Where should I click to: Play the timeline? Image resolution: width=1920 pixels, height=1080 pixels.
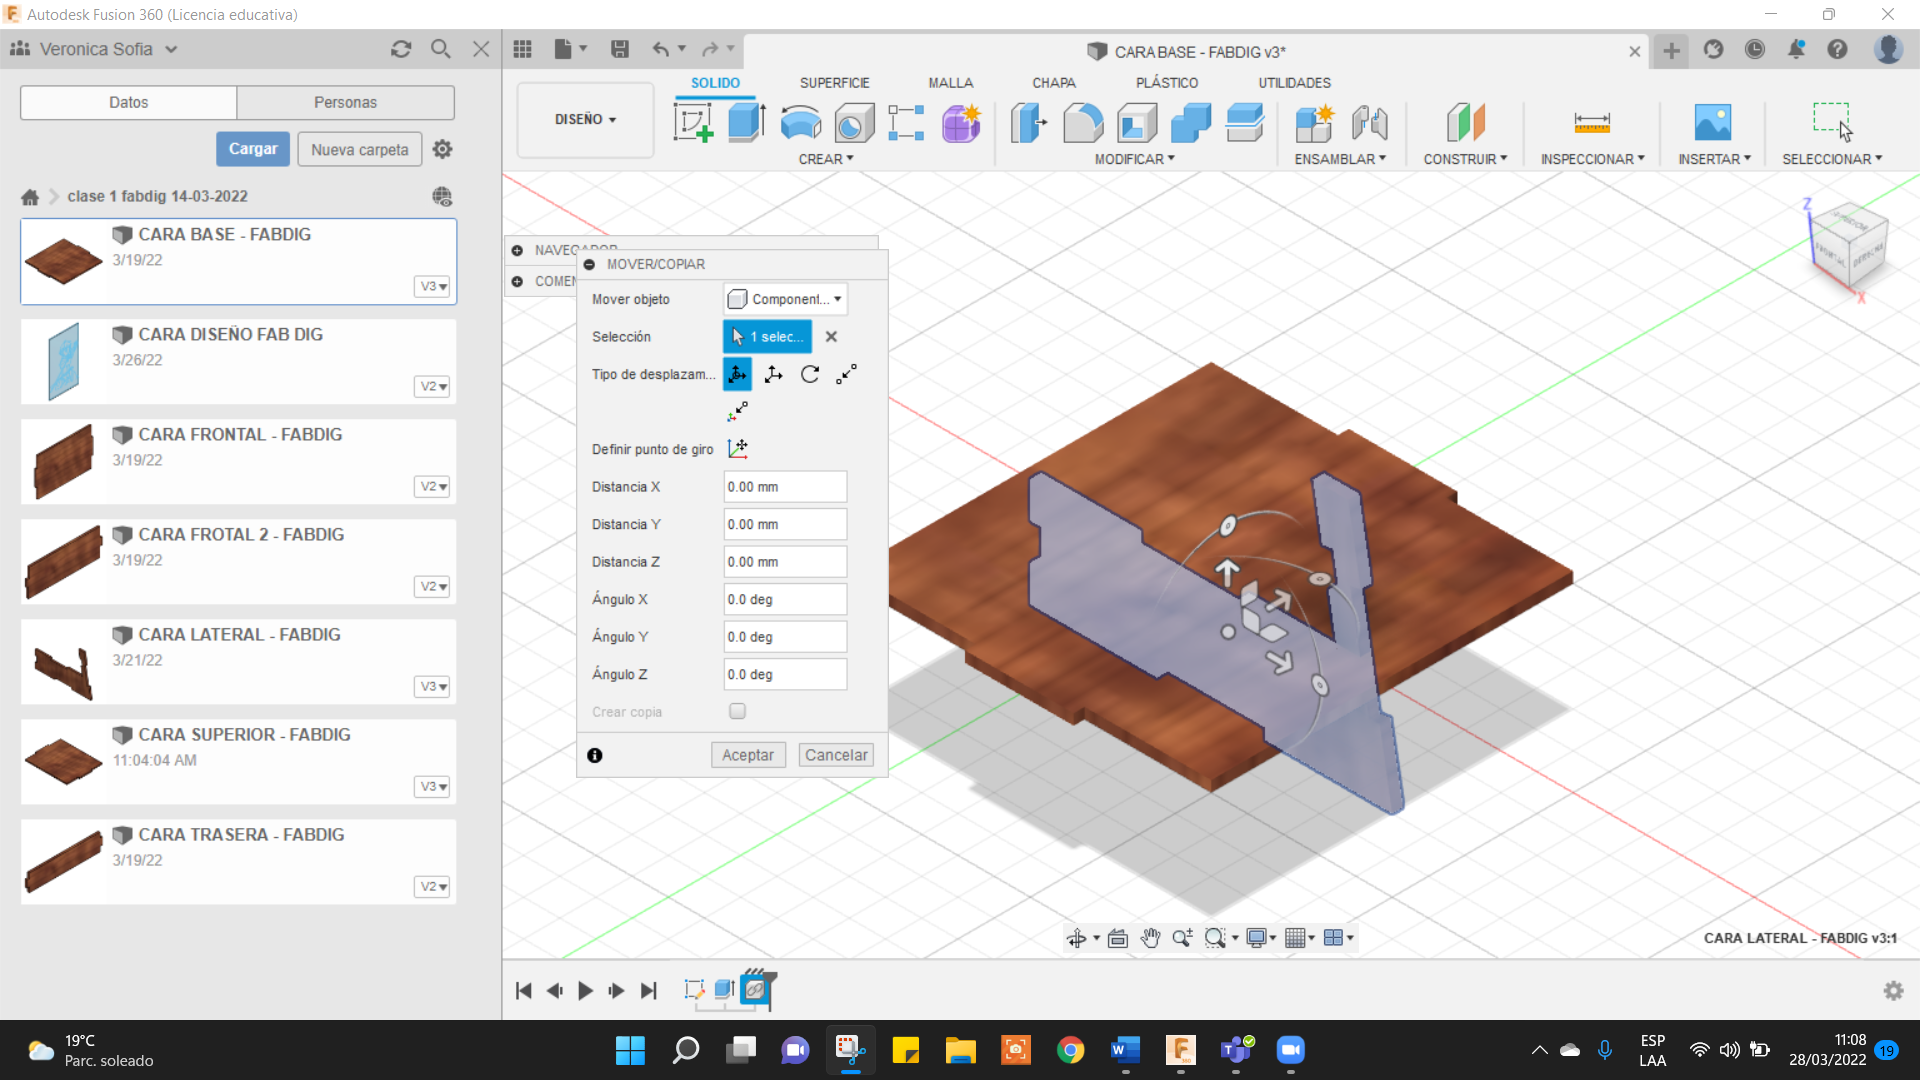[585, 990]
